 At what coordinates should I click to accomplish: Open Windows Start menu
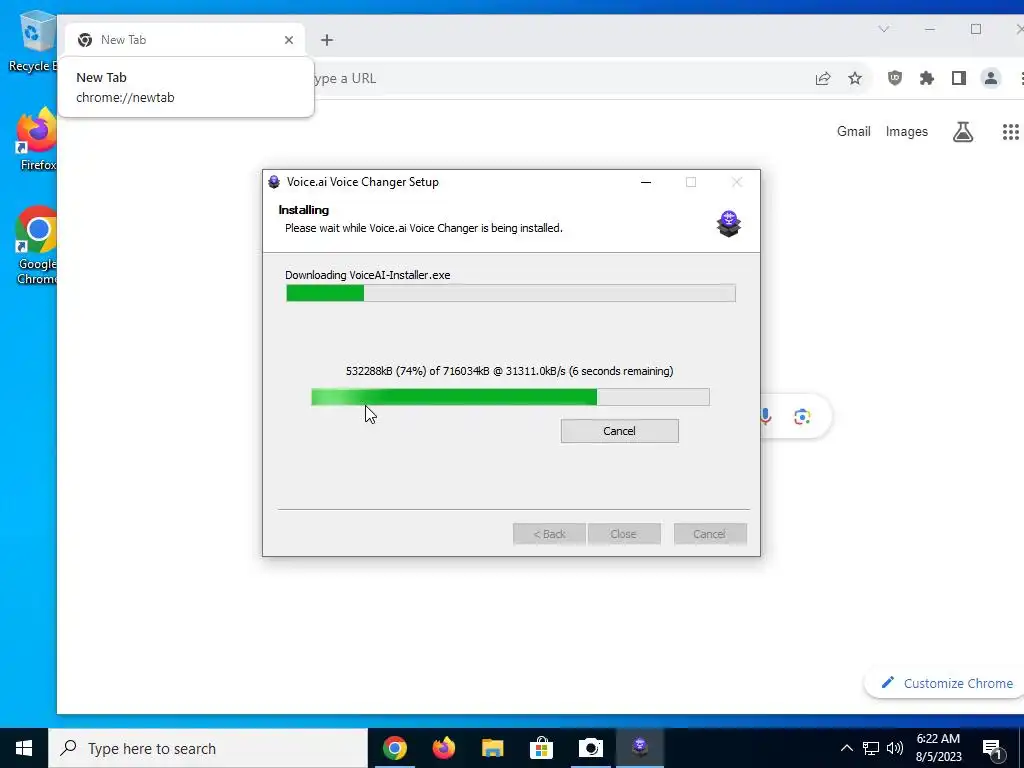point(24,748)
